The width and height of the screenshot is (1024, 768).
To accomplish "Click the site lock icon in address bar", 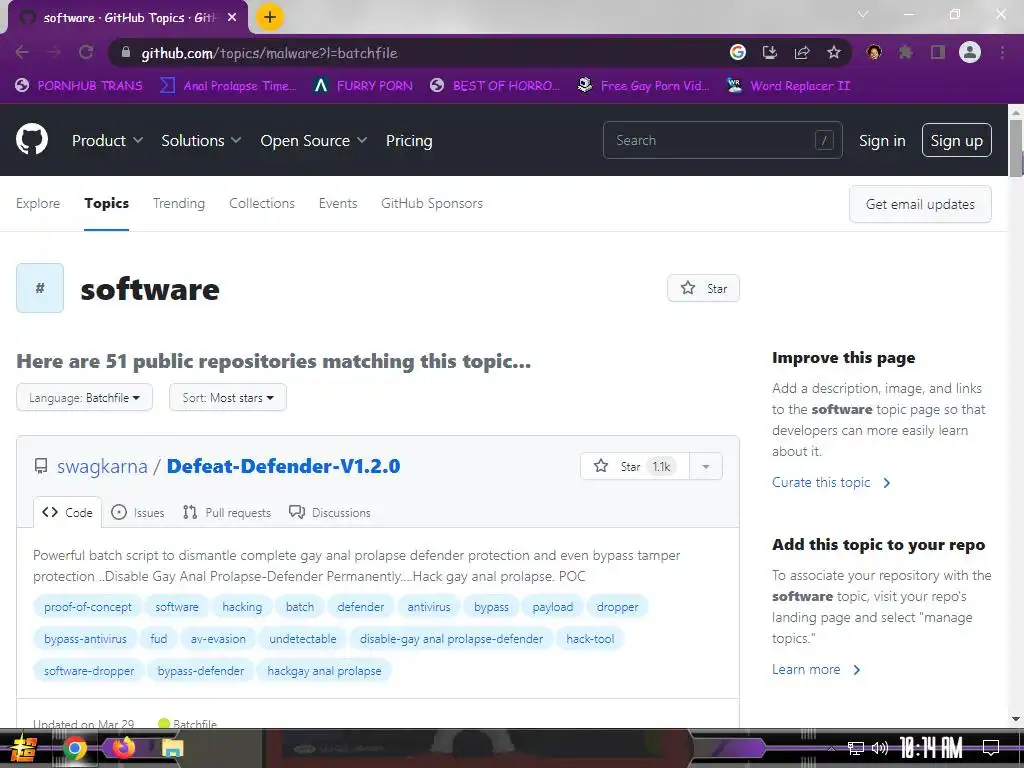I will [126, 53].
